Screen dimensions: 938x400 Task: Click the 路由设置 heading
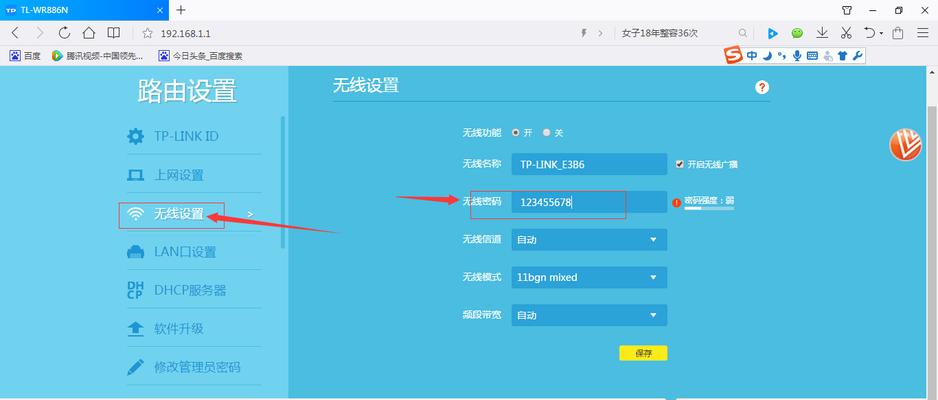click(187, 91)
